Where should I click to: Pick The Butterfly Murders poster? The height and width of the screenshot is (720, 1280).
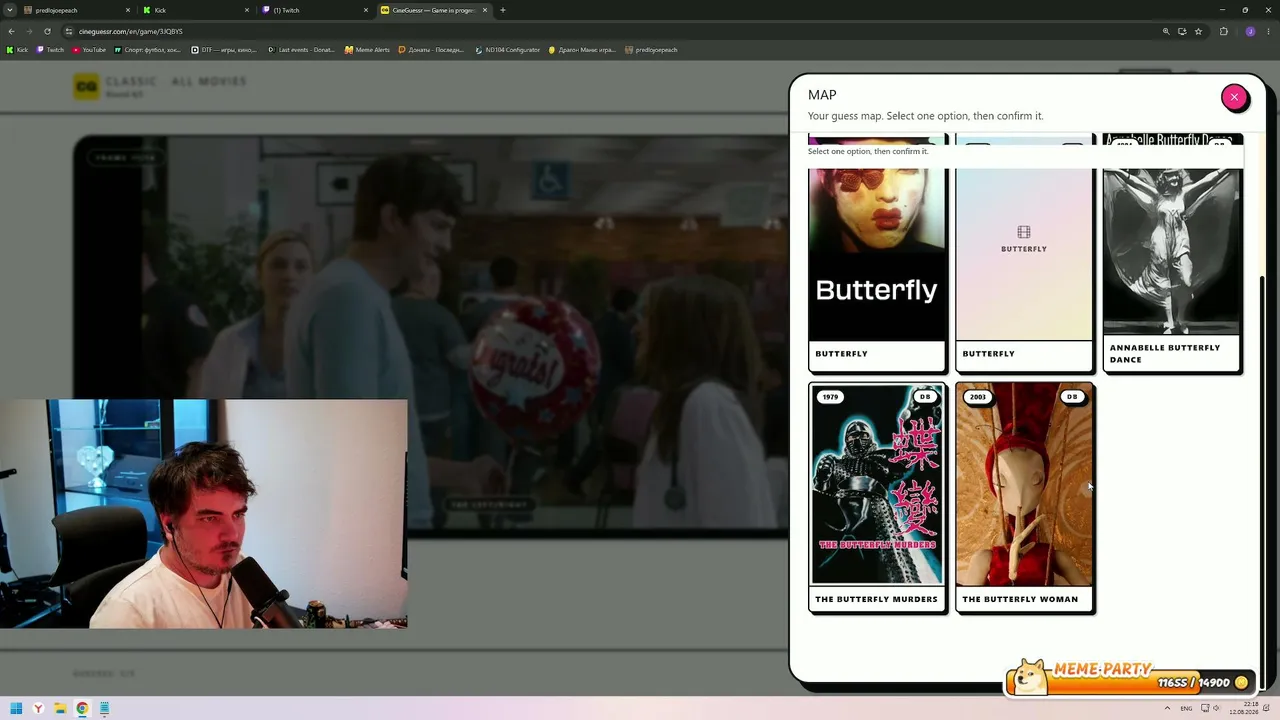pos(877,484)
